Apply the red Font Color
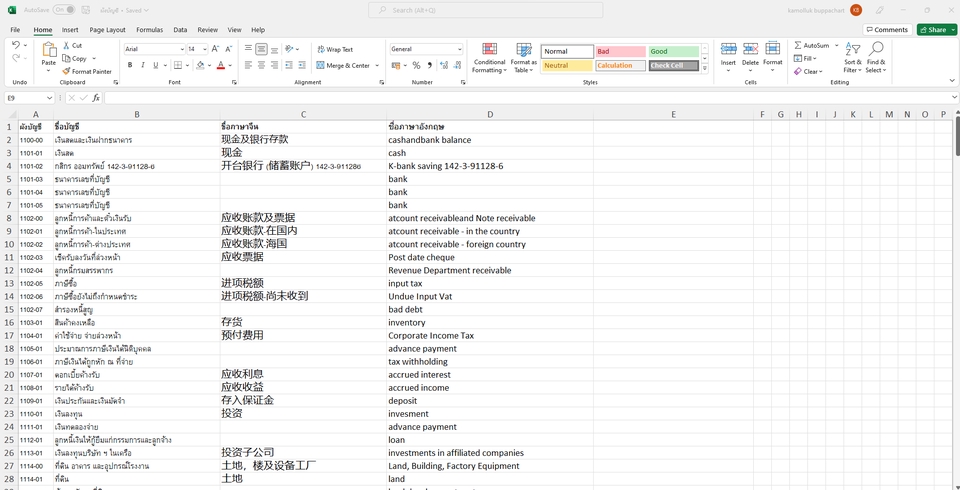960x490 pixels. tap(221, 65)
